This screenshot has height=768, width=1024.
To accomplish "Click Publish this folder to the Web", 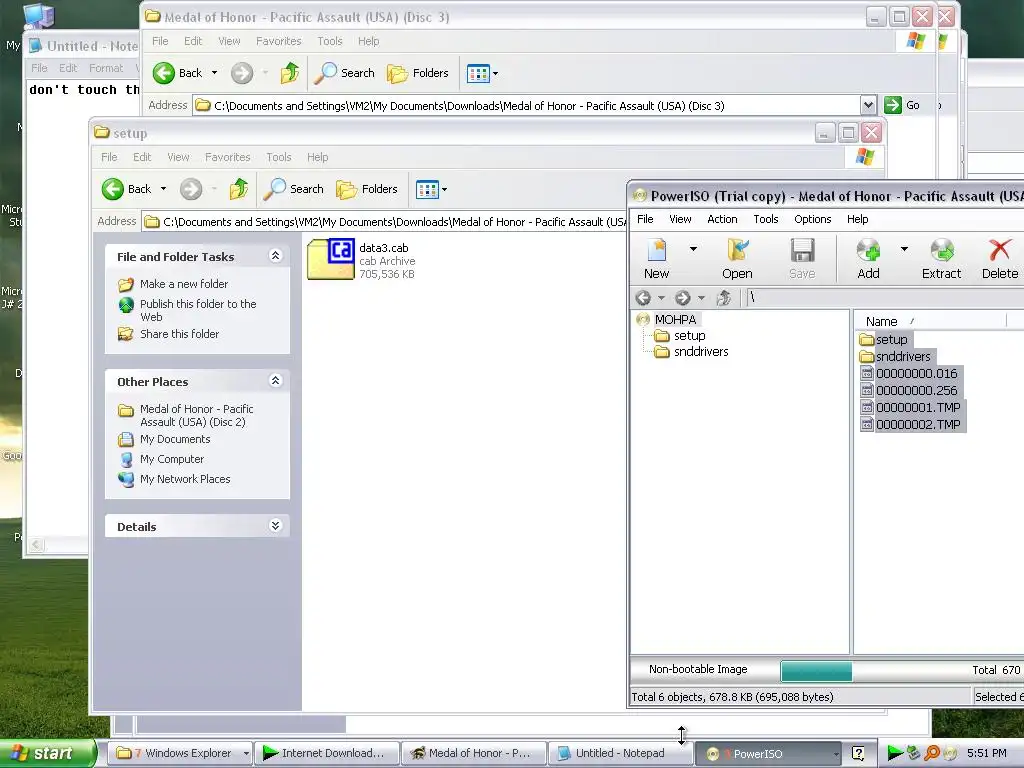I will [198, 310].
